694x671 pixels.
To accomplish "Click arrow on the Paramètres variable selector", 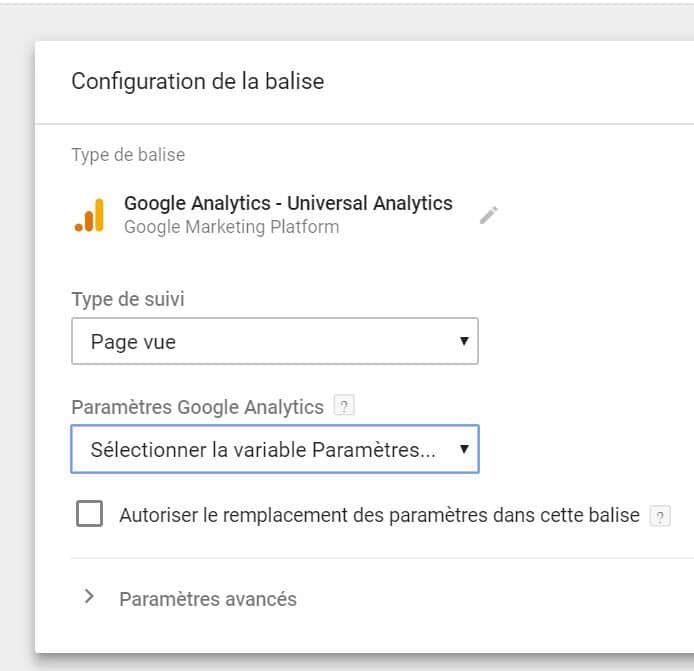I will [464, 449].
